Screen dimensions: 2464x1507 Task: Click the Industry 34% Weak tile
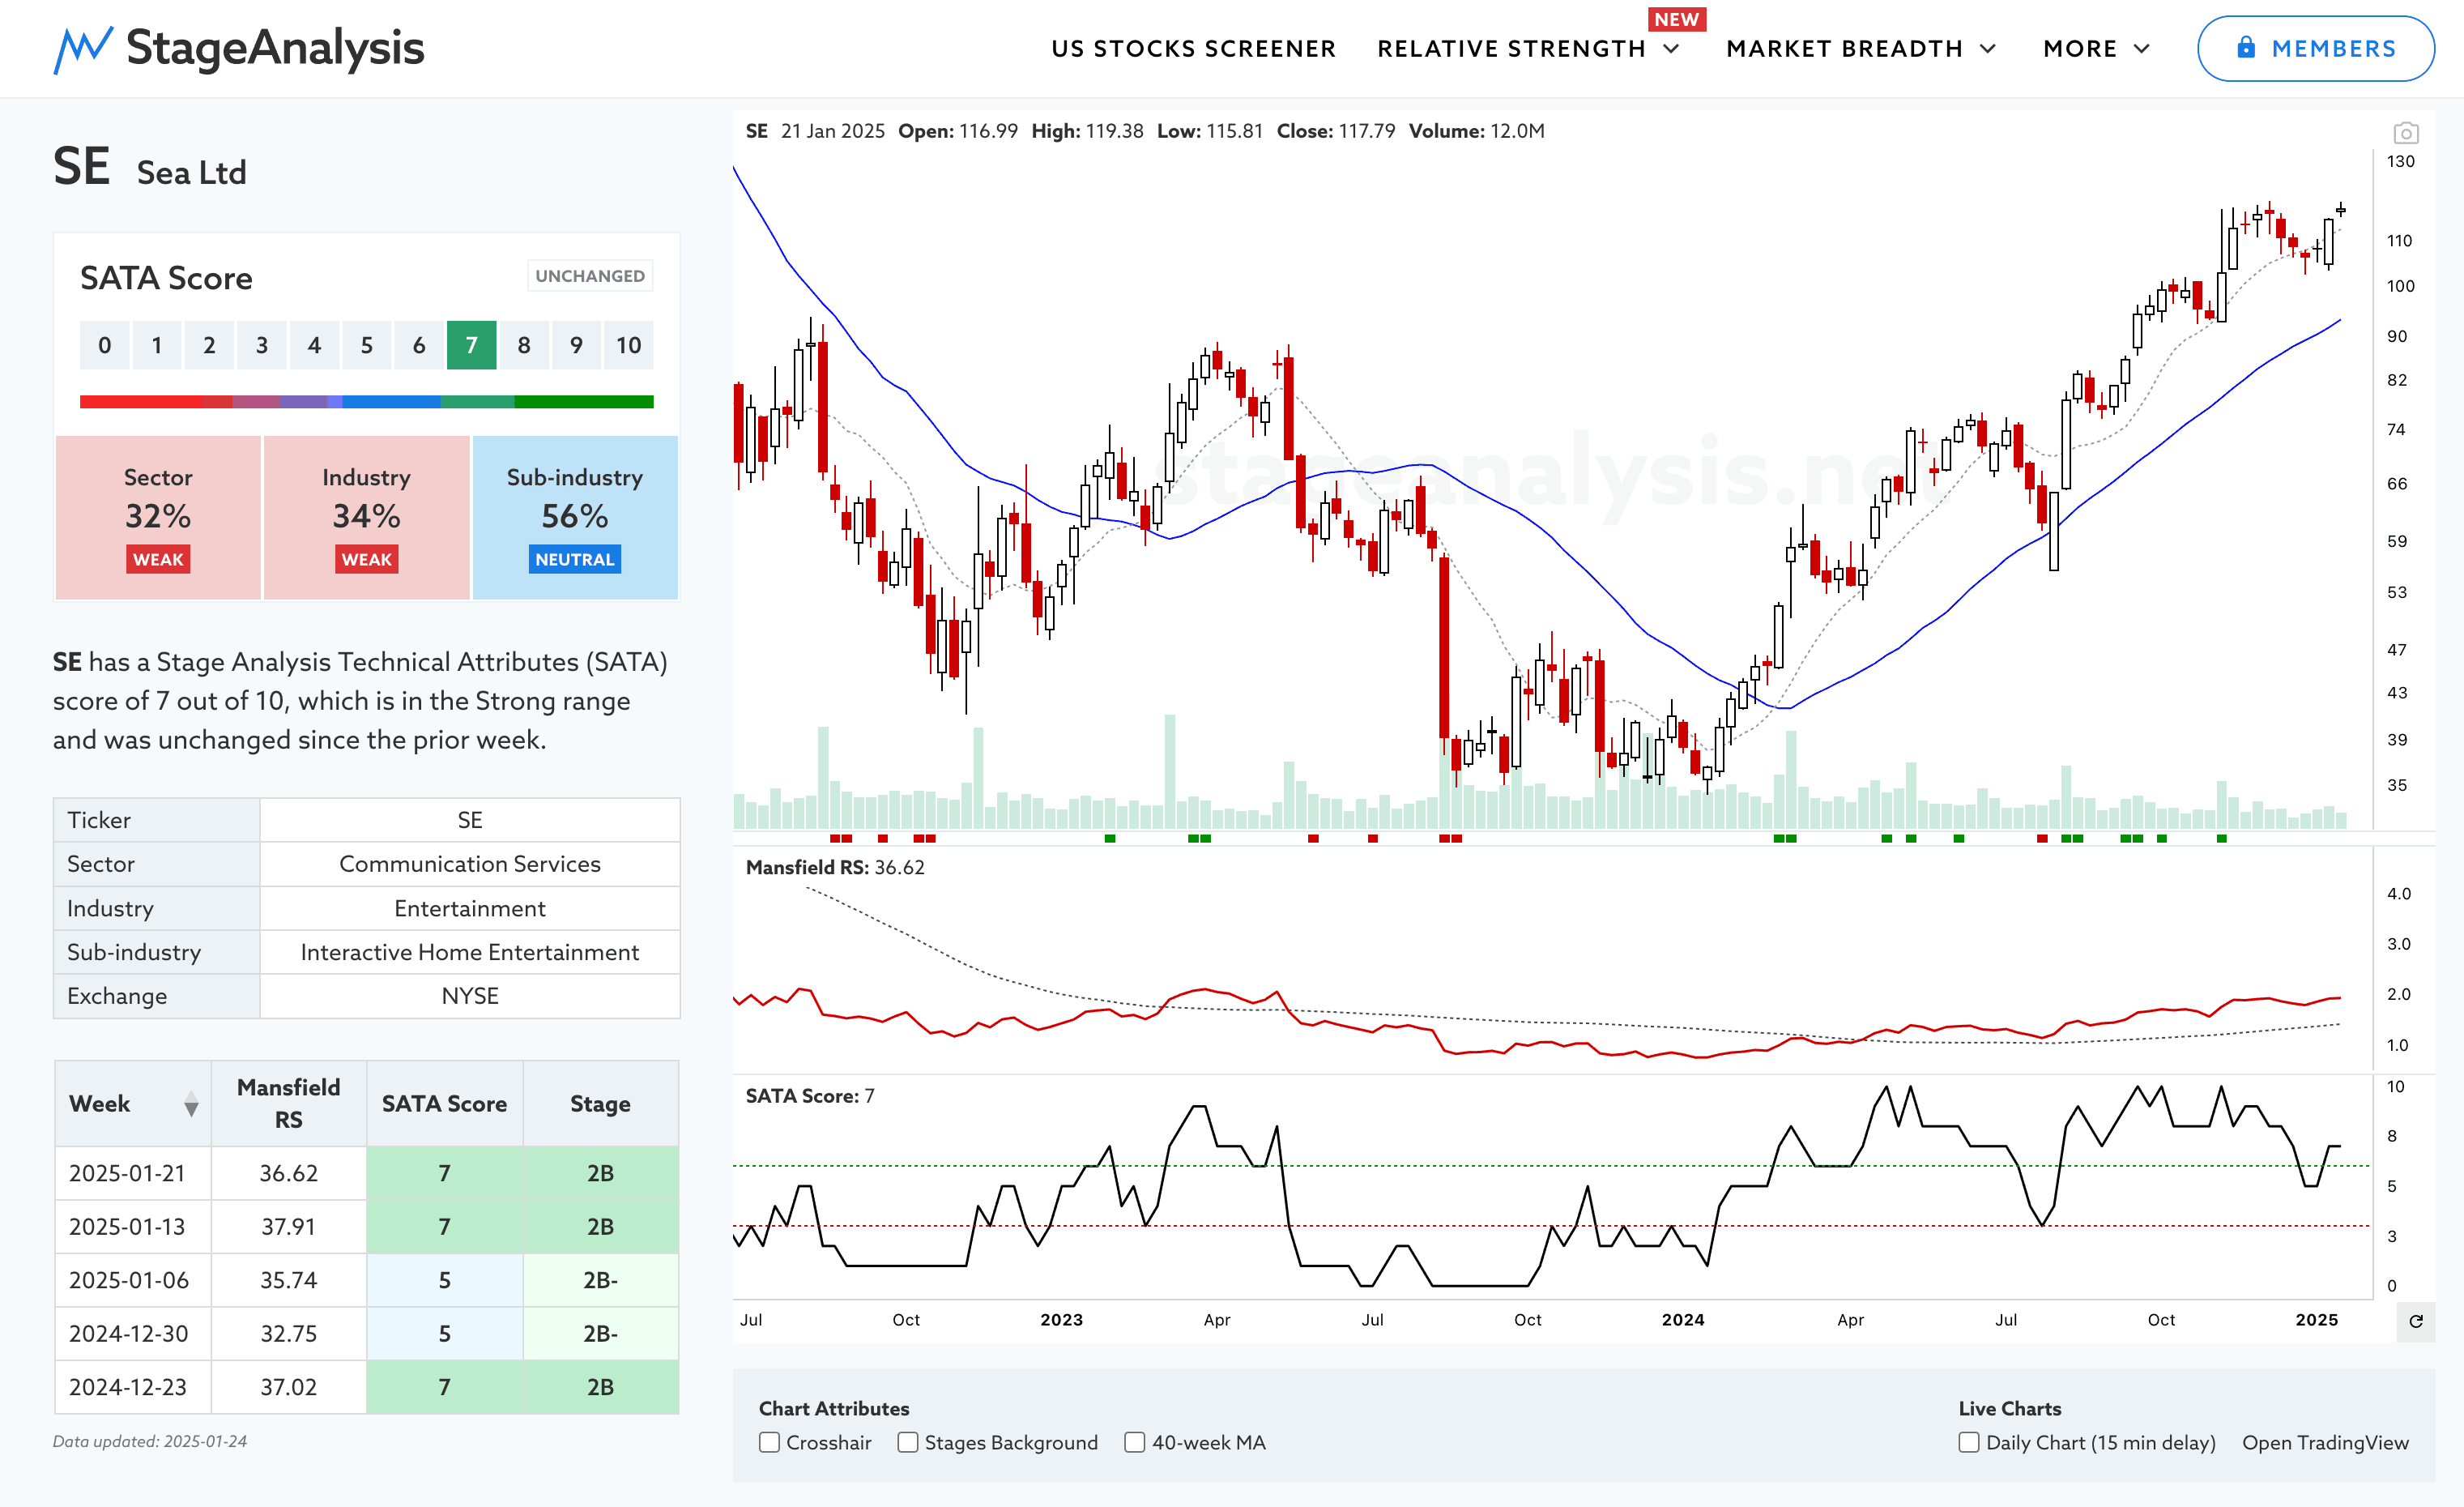366,517
